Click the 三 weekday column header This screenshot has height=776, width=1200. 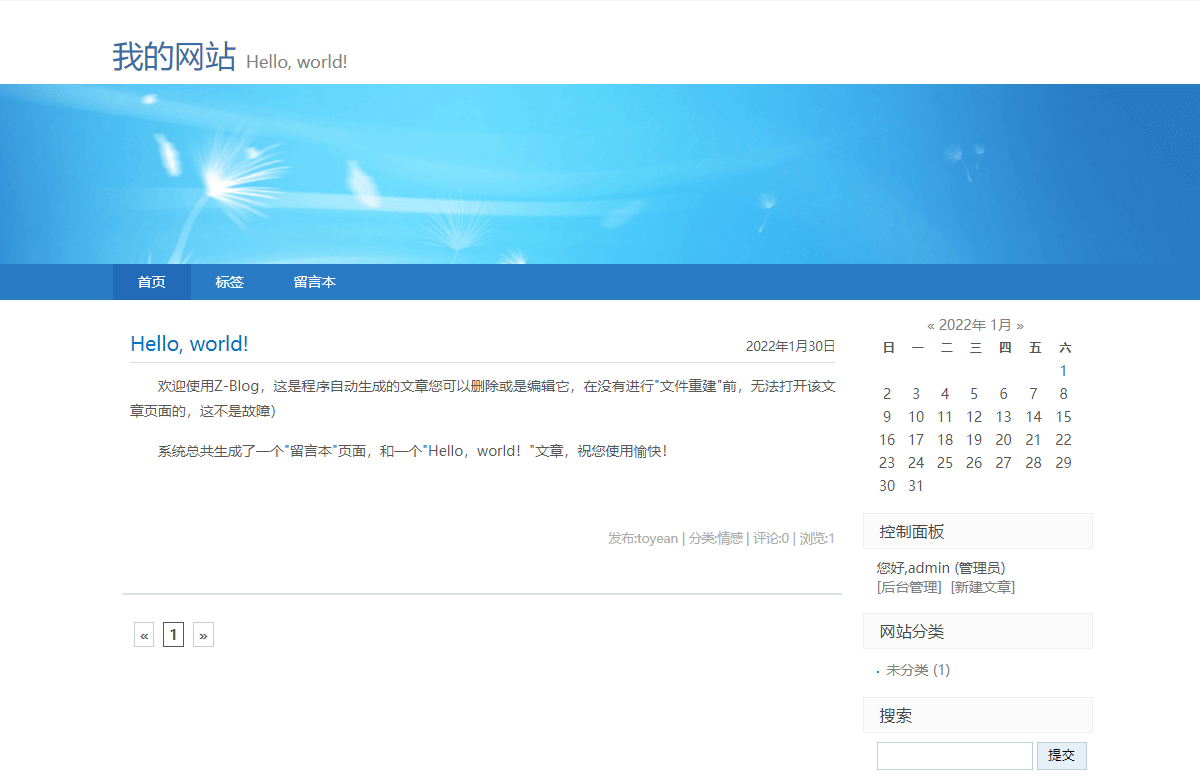[x=975, y=348]
